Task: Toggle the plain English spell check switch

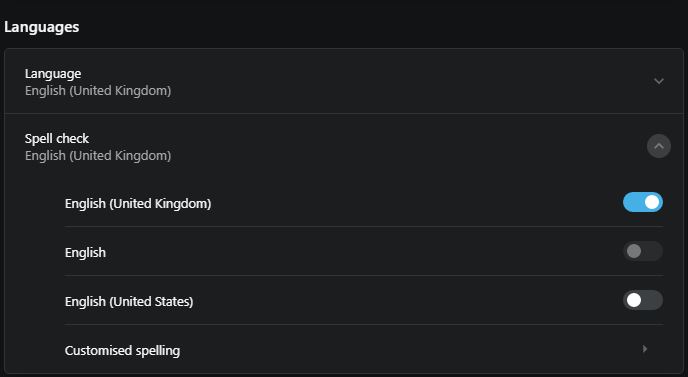Action: tap(643, 251)
